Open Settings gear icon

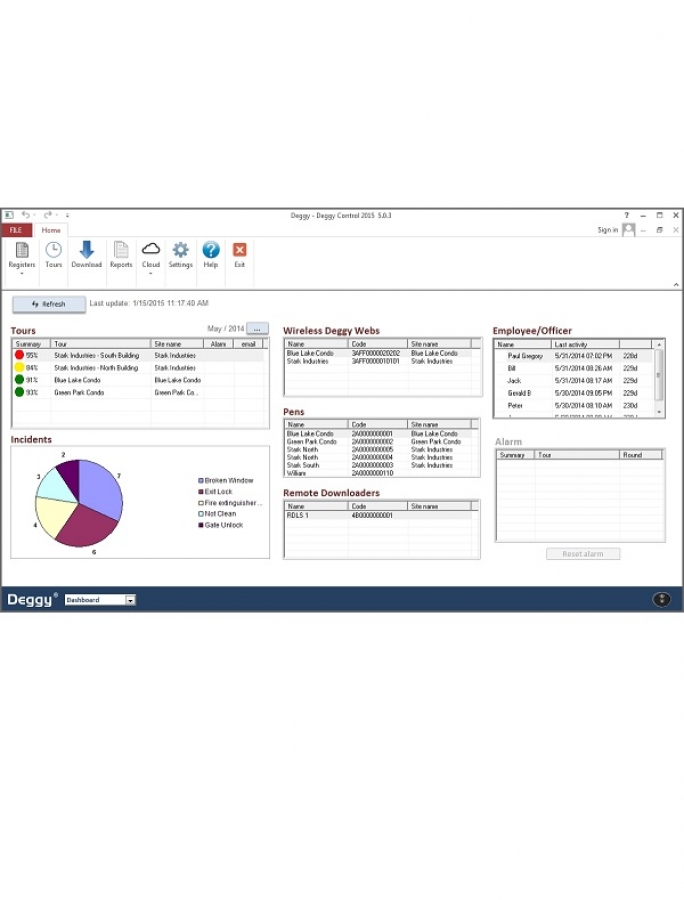180,250
